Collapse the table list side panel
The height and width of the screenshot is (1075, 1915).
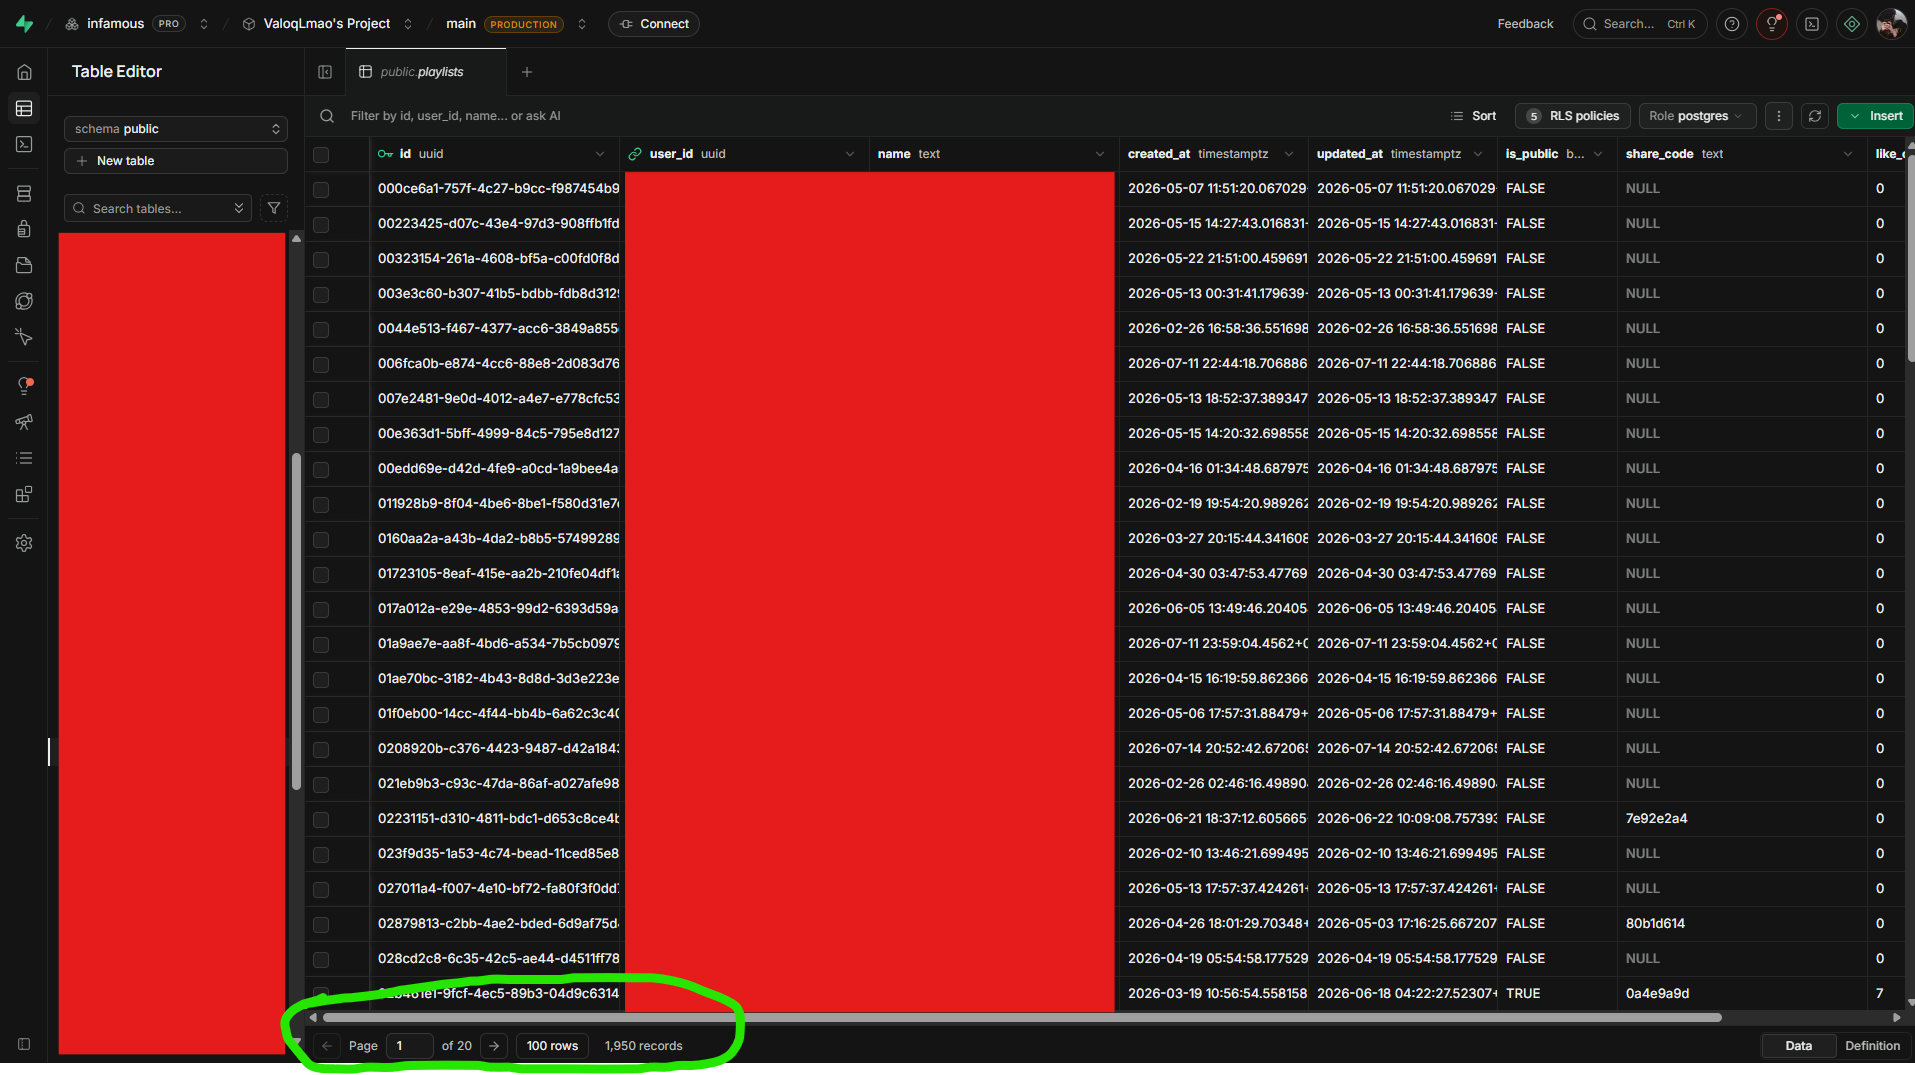[325, 72]
